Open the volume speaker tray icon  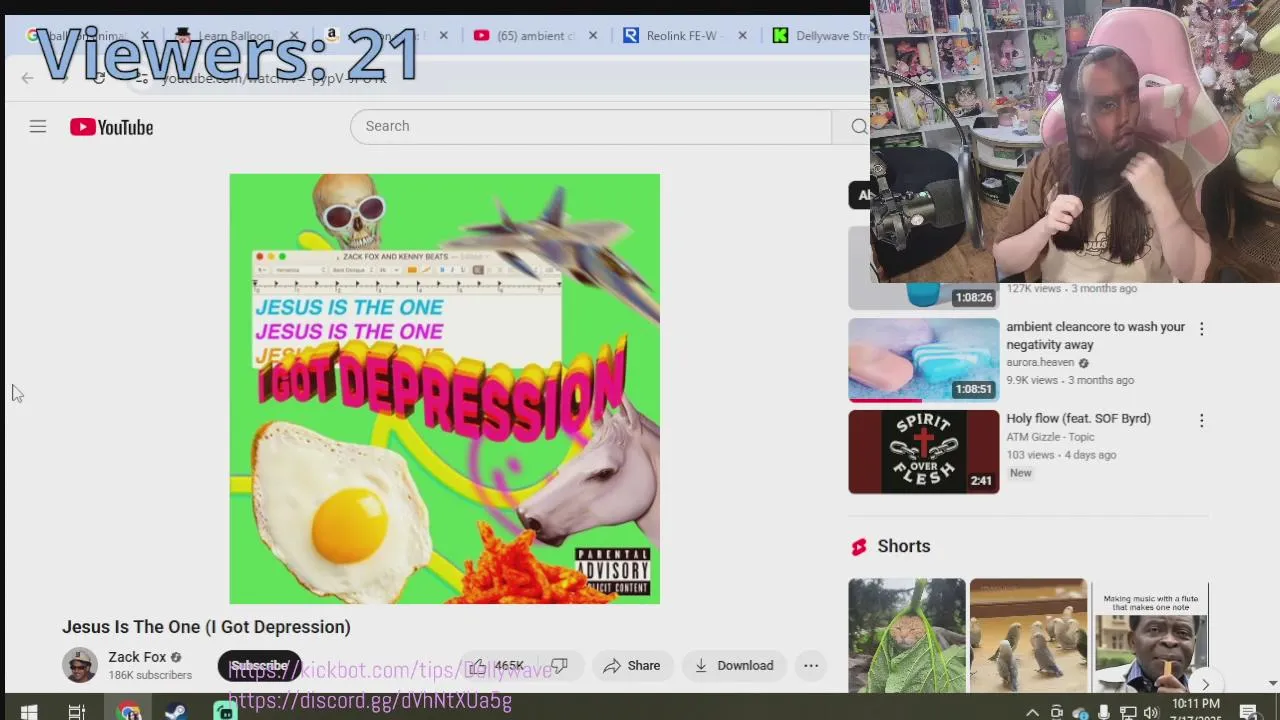1151,712
